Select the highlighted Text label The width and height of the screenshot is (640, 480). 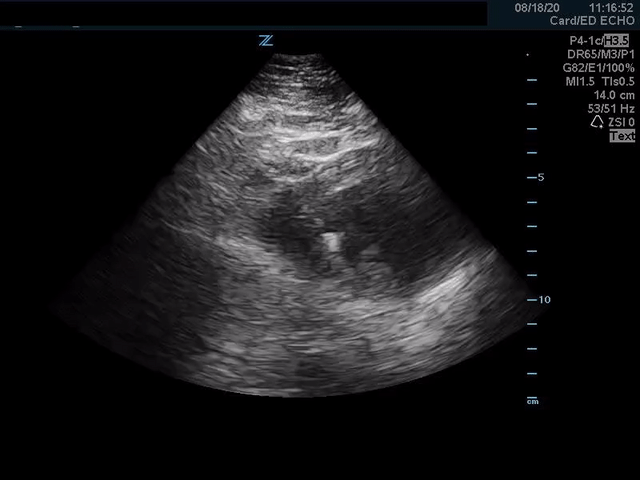click(622, 136)
